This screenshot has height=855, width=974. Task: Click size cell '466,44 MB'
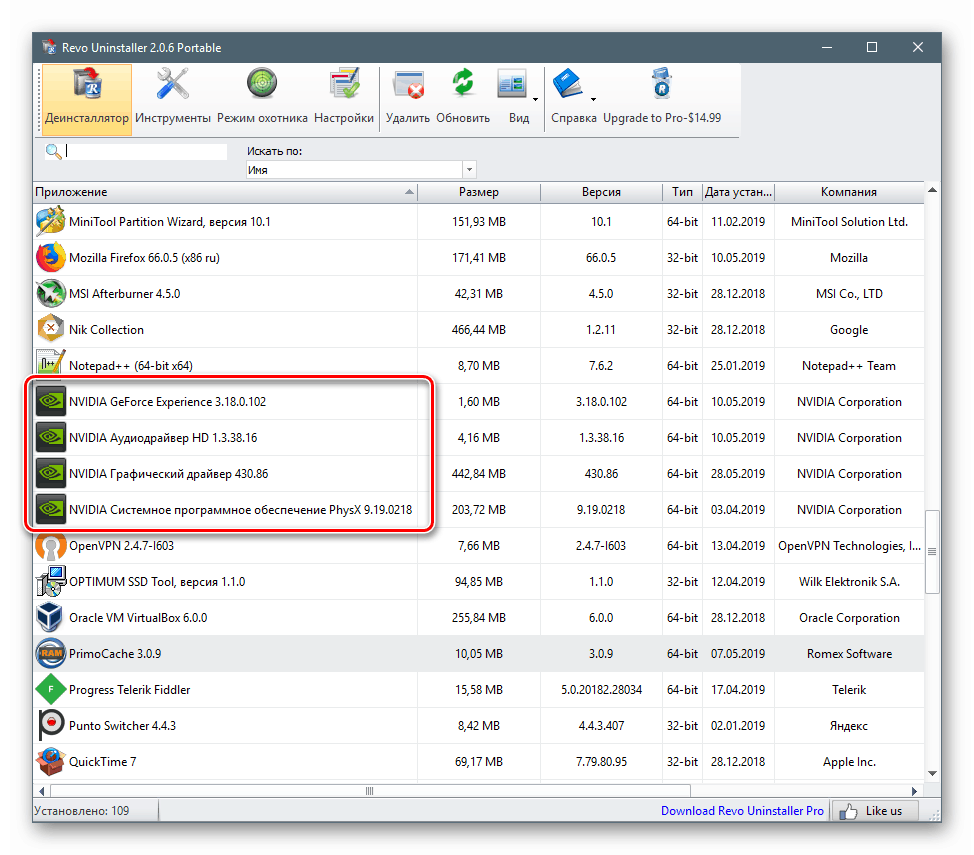tap(478, 330)
